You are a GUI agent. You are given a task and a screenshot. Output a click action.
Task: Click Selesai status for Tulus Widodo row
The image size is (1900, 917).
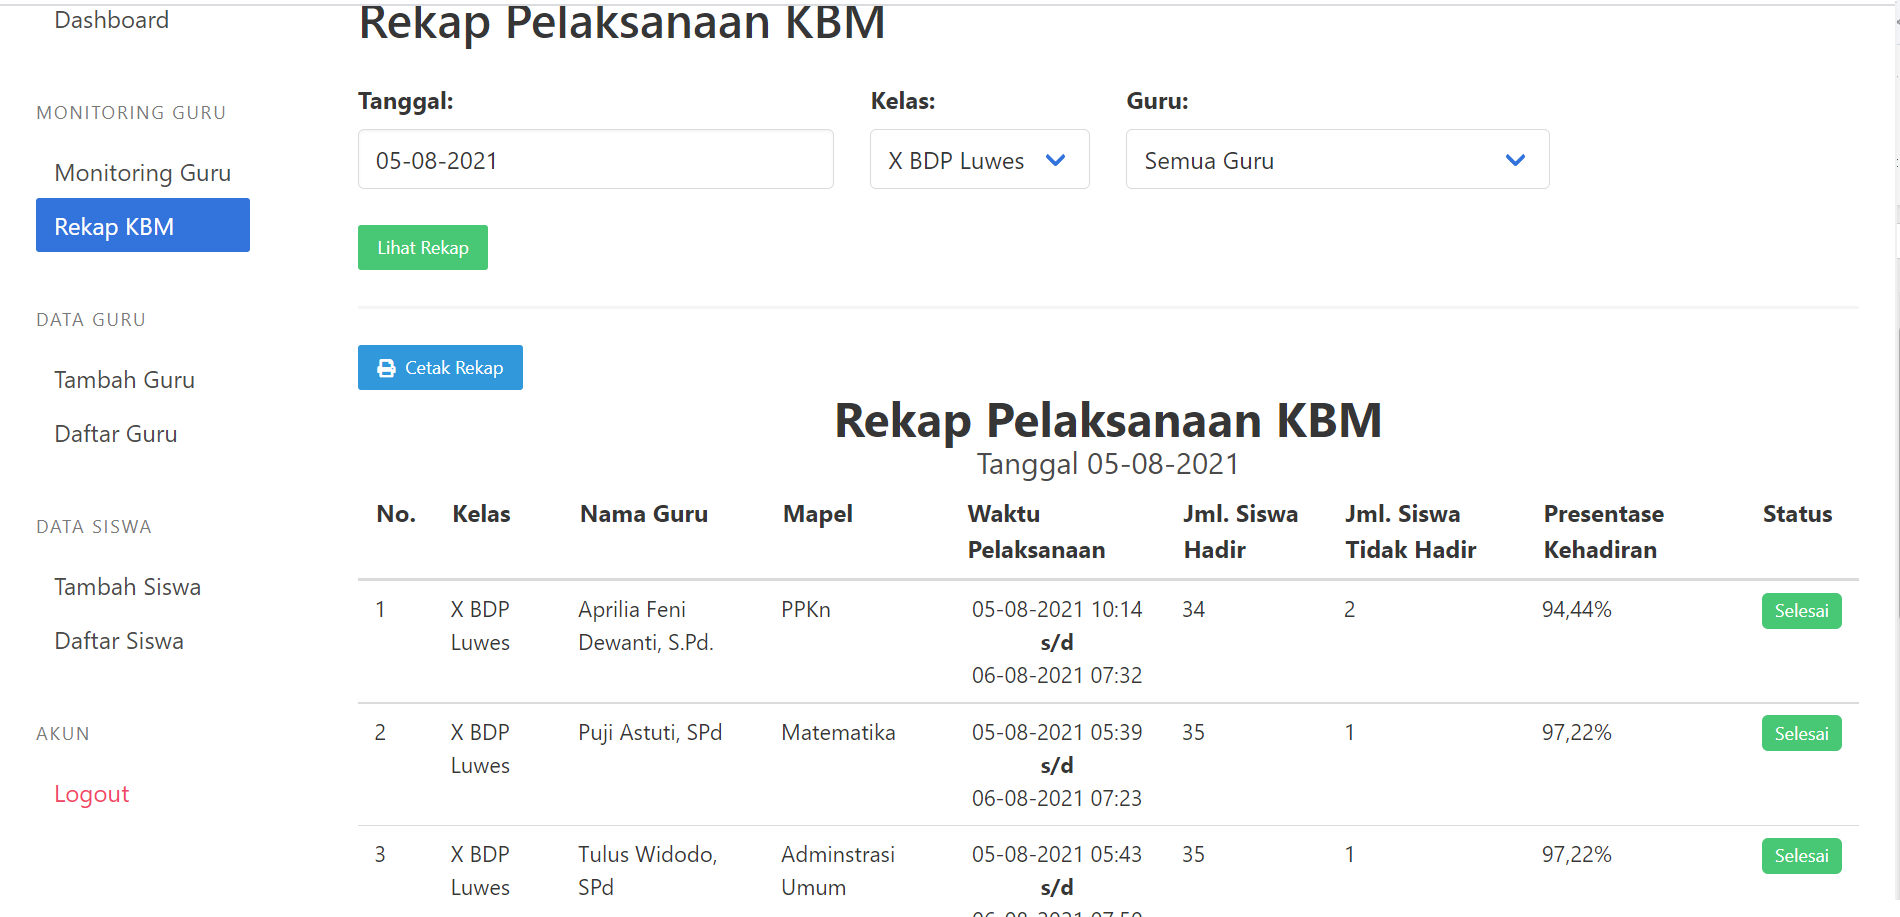(x=1800, y=856)
